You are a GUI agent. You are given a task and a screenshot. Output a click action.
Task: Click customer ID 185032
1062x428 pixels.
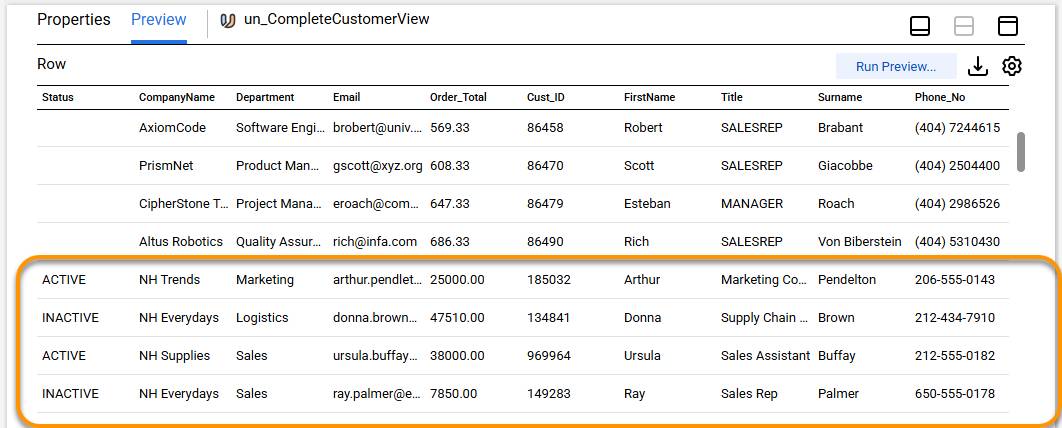549,280
